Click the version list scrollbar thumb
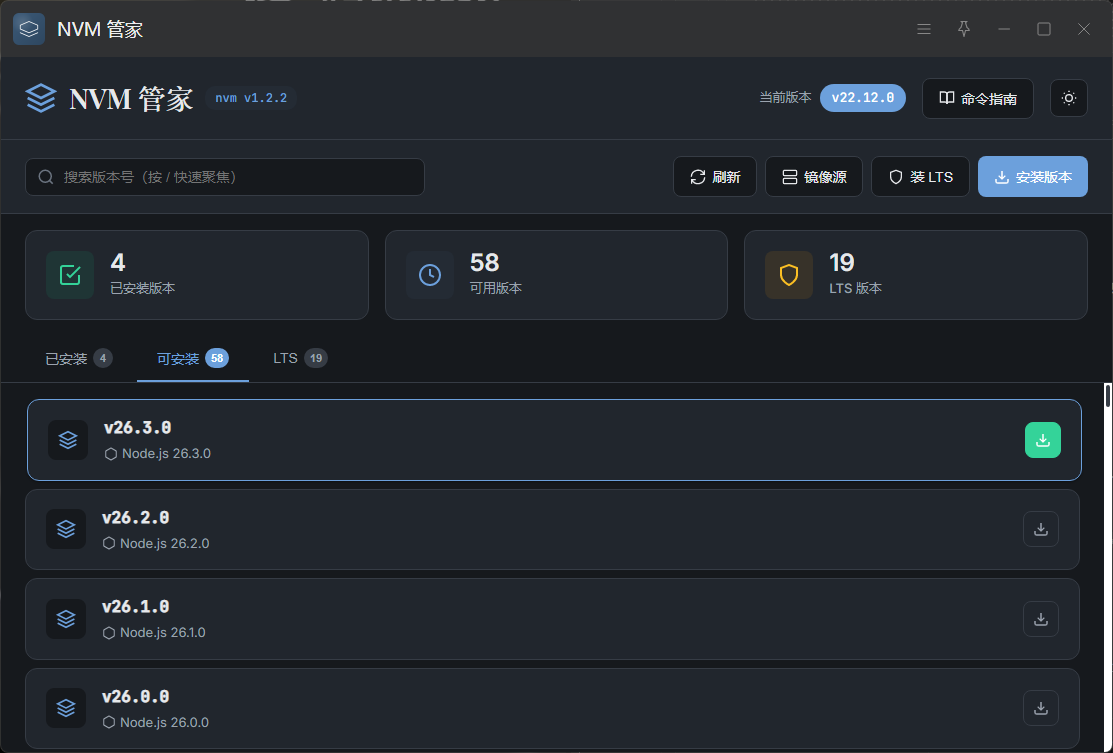Viewport: 1113px width, 753px height. point(1107,395)
